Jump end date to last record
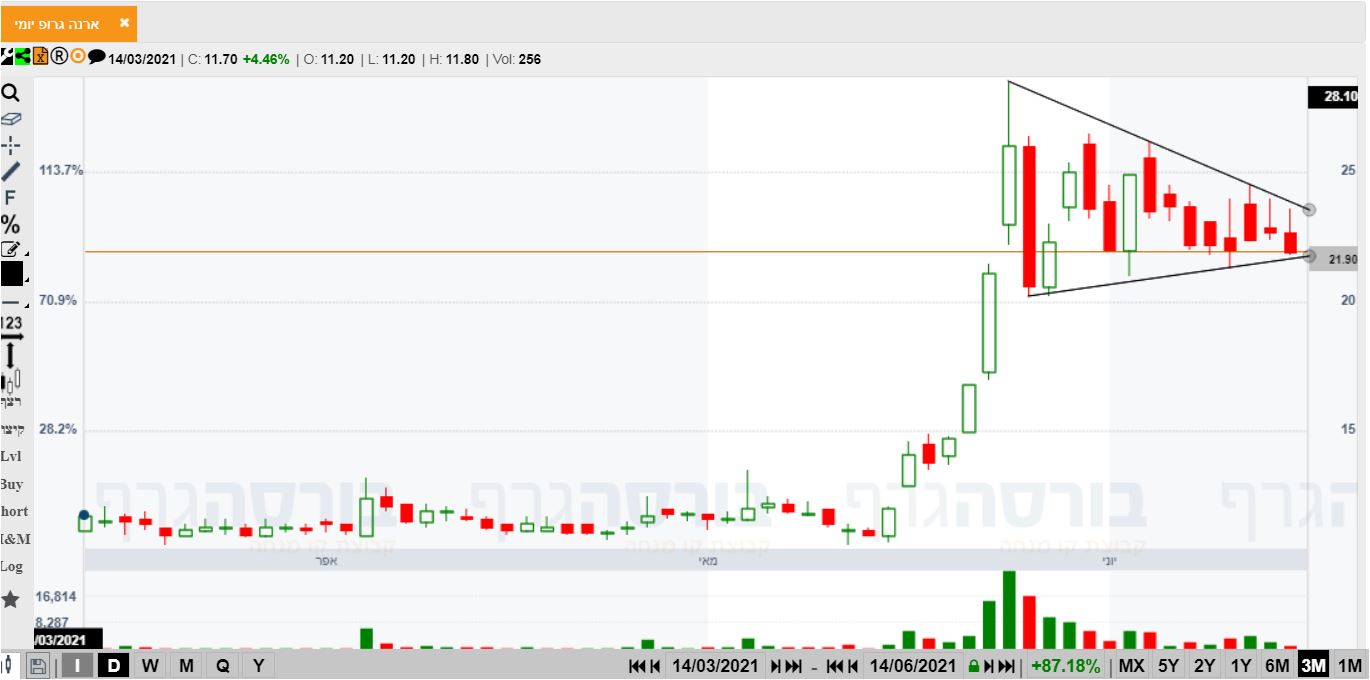The height and width of the screenshot is (680, 1370). [x=1008, y=667]
